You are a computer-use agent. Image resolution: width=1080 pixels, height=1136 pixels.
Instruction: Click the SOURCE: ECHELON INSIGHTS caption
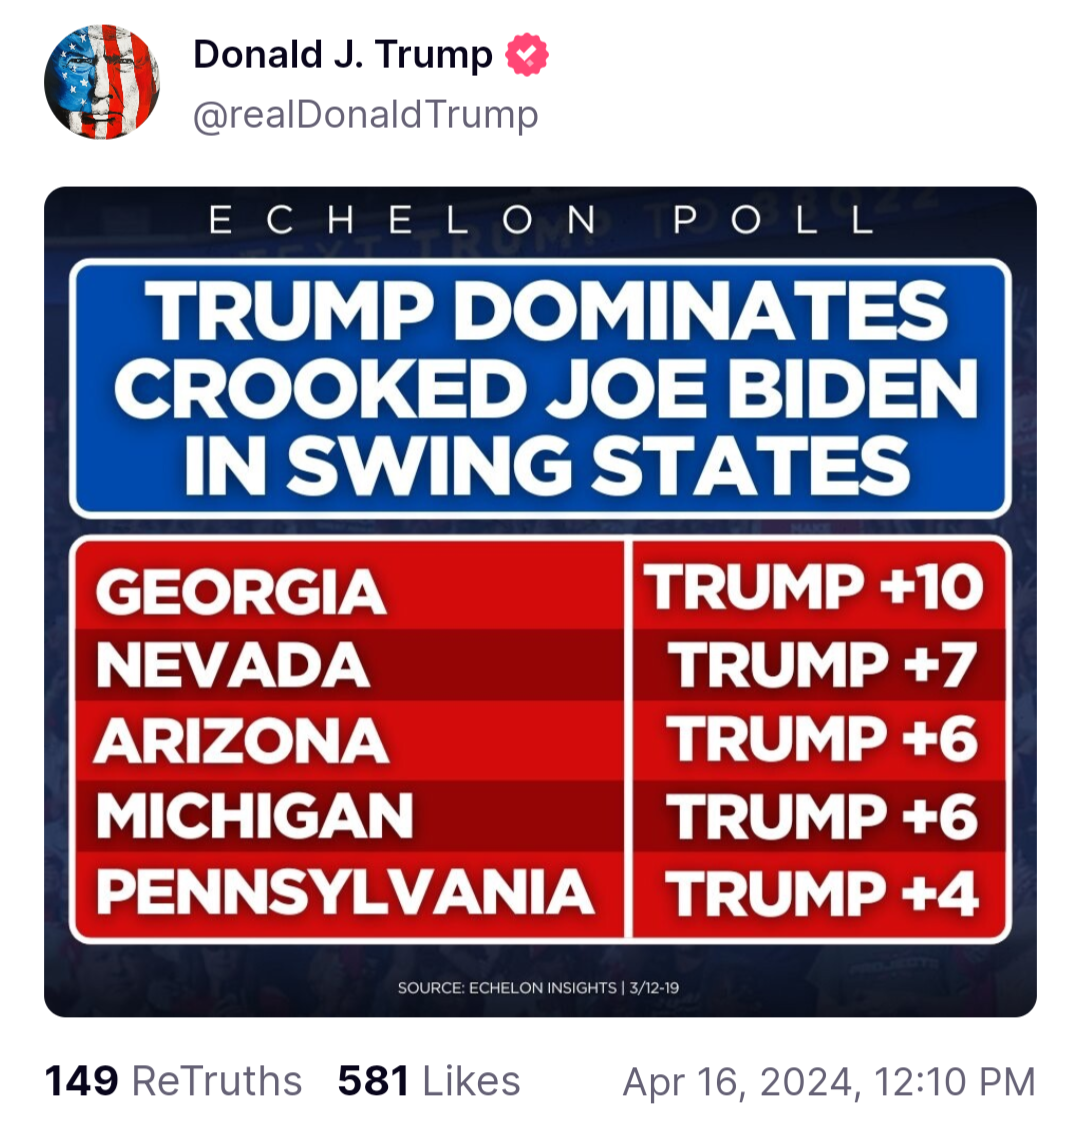coord(539,988)
